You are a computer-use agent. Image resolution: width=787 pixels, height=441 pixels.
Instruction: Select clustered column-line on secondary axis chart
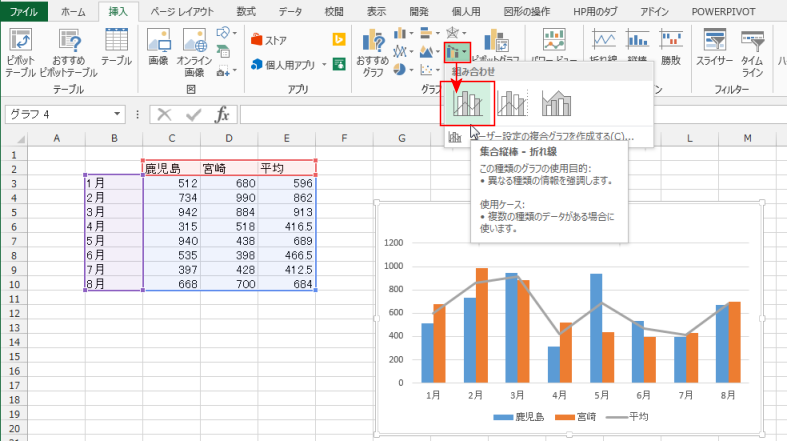[512, 103]
